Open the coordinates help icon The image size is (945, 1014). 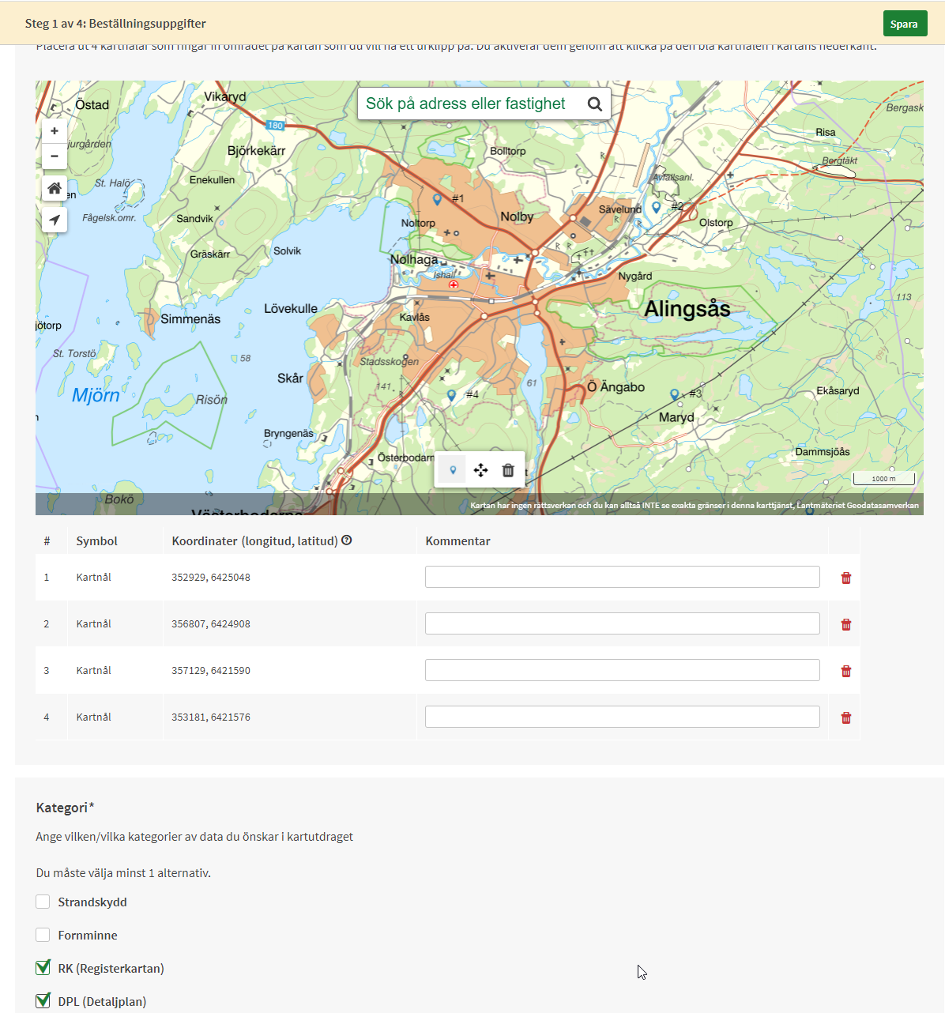point(347,541)
